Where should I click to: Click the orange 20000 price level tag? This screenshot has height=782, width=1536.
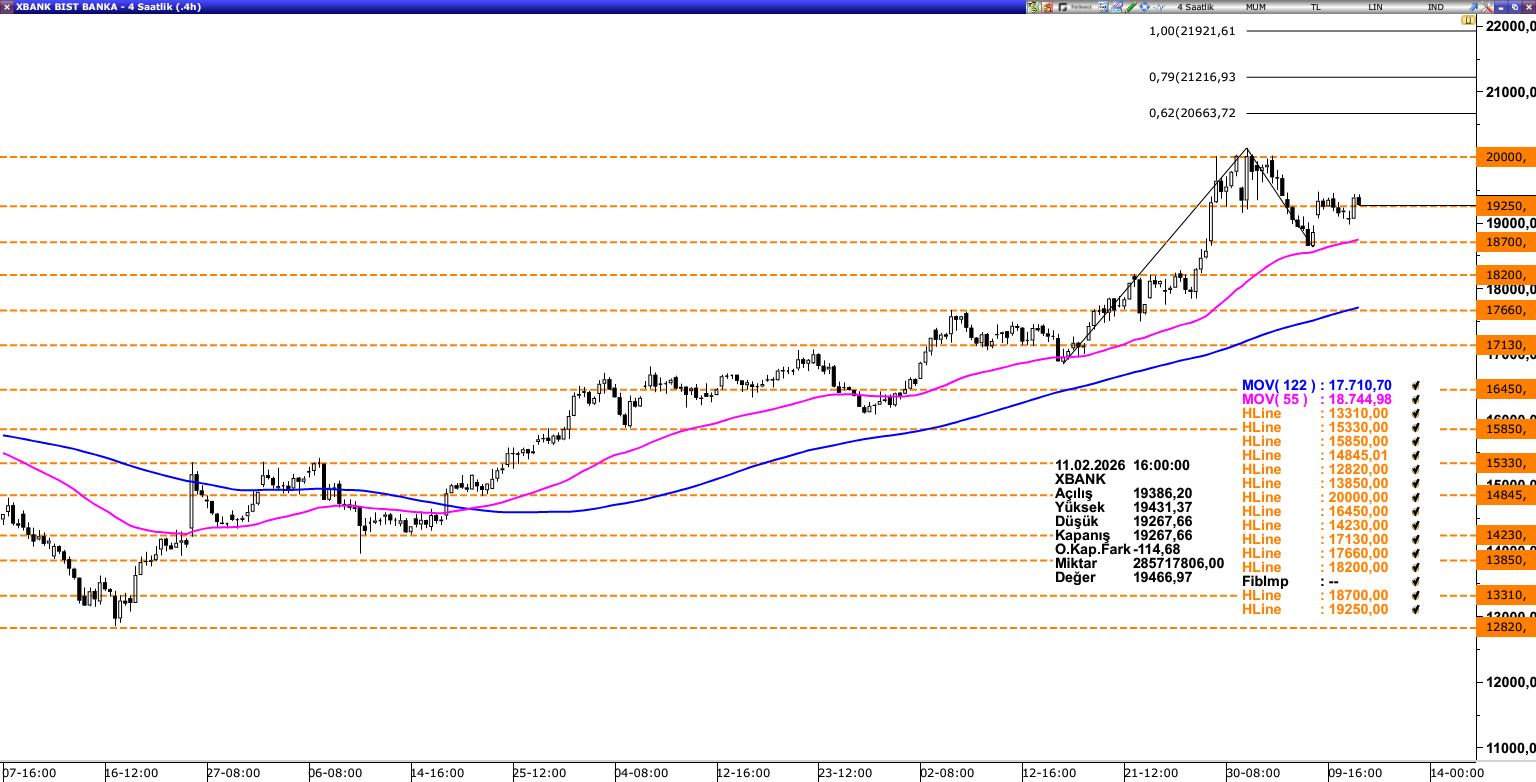point(1504,157)
